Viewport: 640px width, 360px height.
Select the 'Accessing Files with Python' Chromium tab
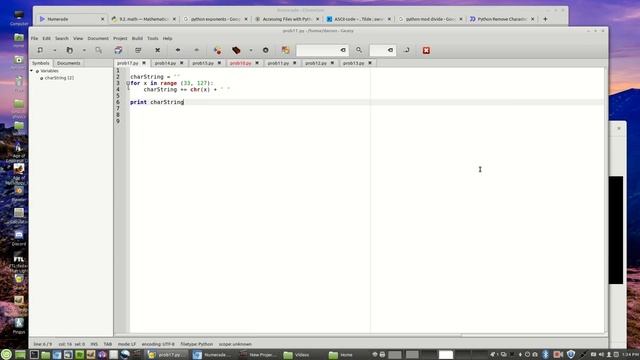point(287,19)
